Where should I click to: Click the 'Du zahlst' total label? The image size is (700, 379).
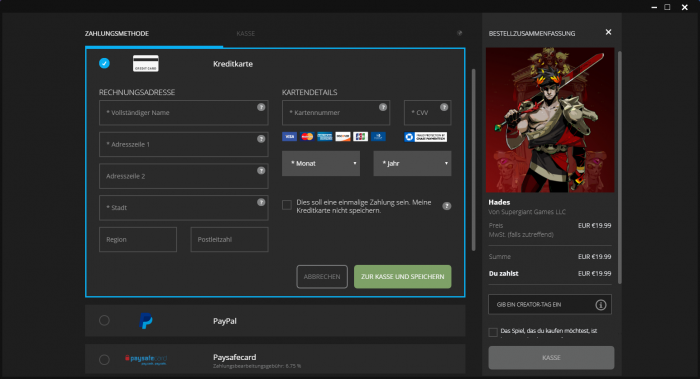tap(504, 274)
